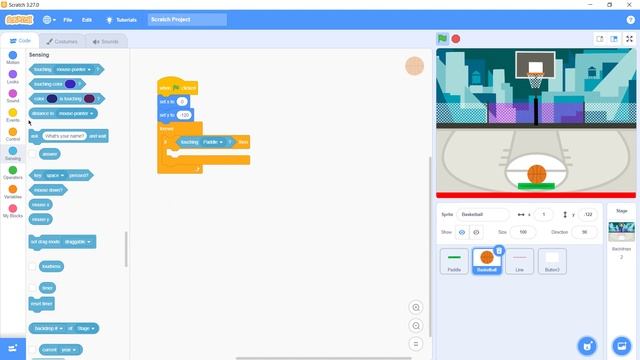Image resolution: width=640 pixels, height=360 pixels.
Task: Open the Operators block category
Action: click(x=13, y=173)
